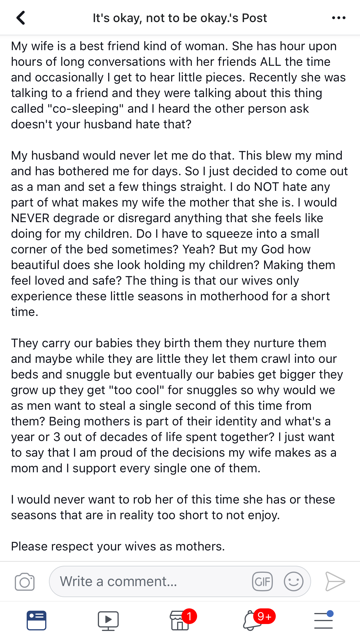The width and height of the screenshot is (360, 640).
Task: Tap the paragraph starting "My wife is a best friend"
Action: [x=179, y=85]
